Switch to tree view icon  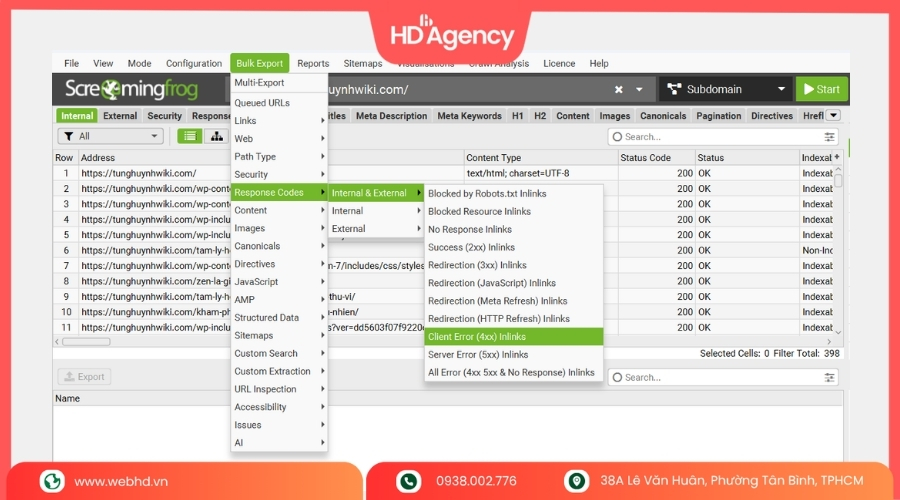click(x=216, y=136)
